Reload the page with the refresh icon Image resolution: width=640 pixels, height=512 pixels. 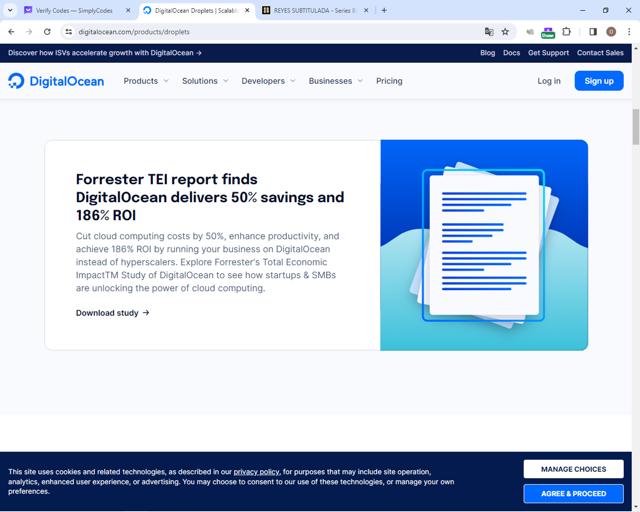[47, 31]
